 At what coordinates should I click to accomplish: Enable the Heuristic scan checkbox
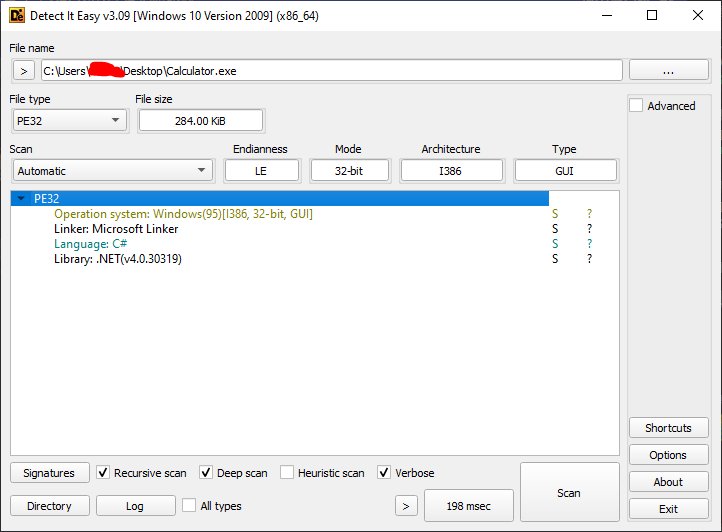click(287, 473)
